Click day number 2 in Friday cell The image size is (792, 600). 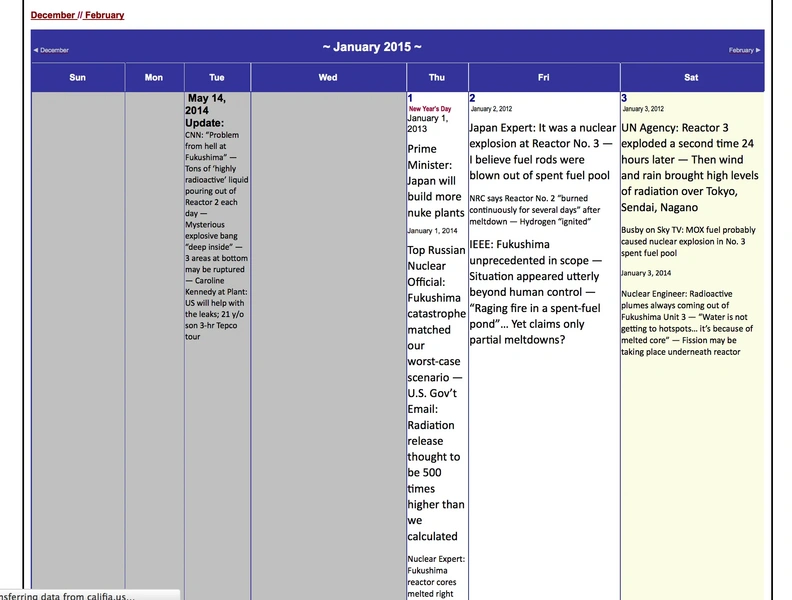(472, 98)
